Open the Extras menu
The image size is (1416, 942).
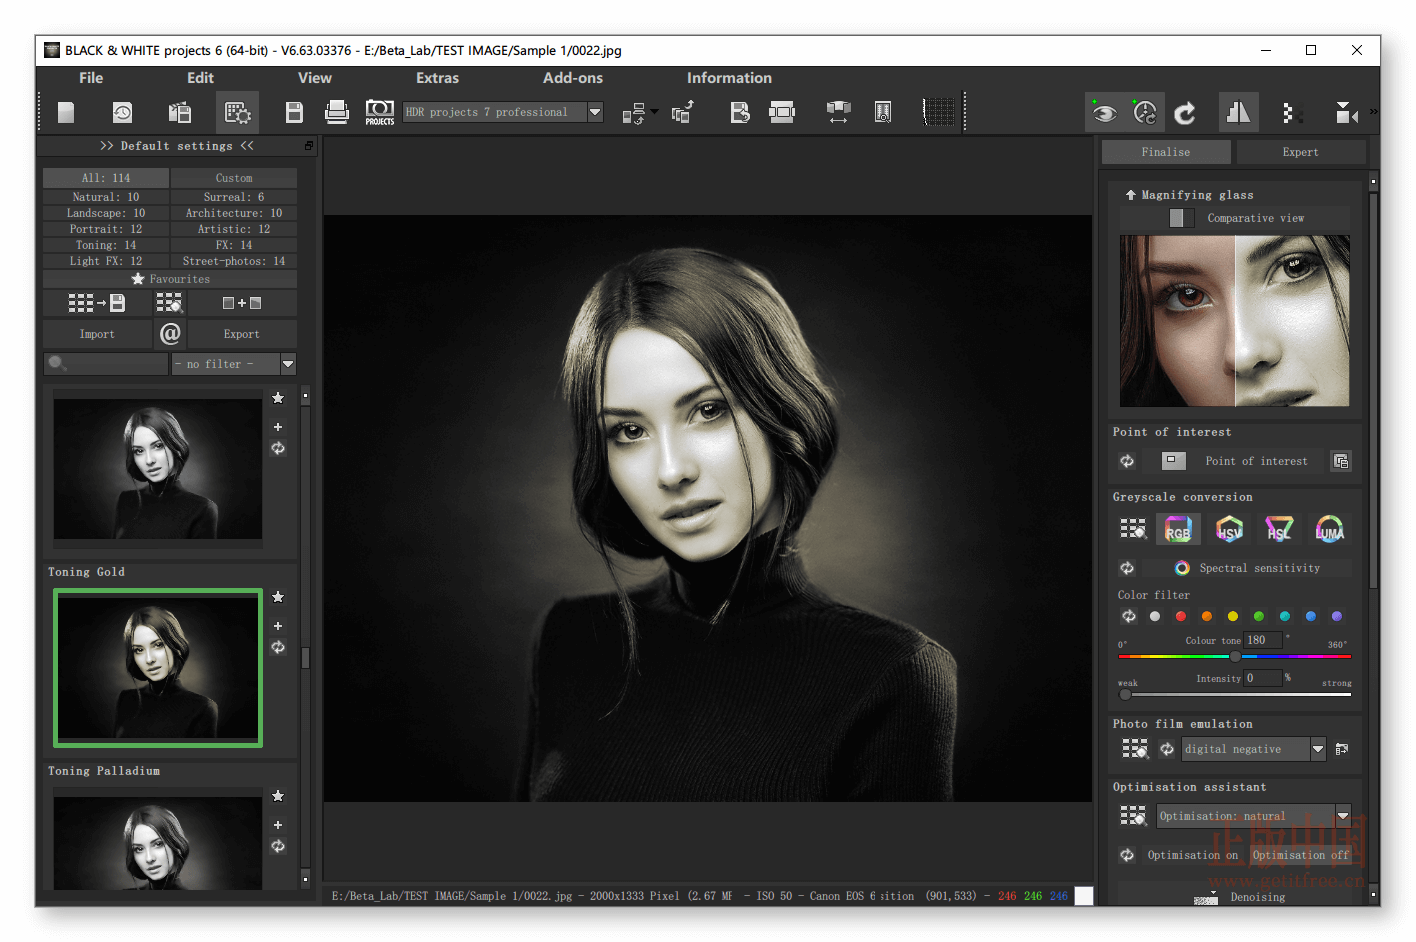[x=437, y=78]
